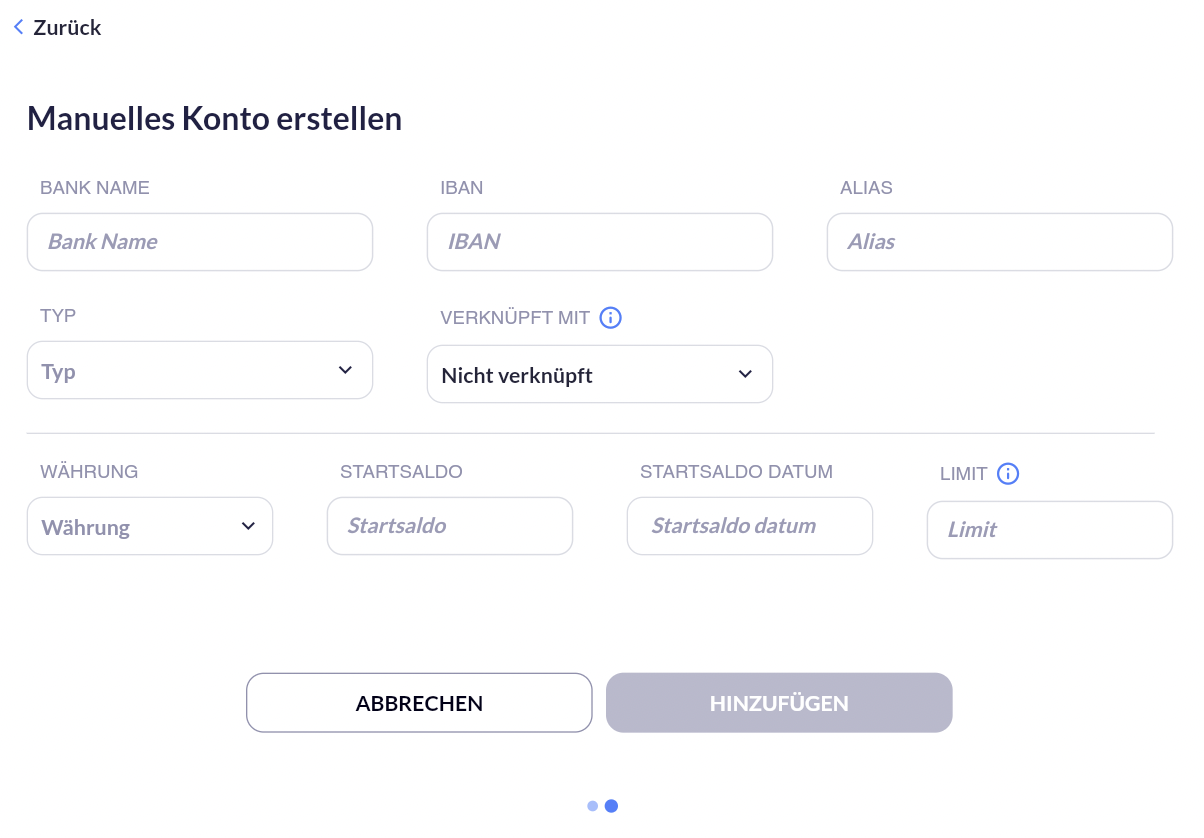Open the Währung selection dropdown
Viewport: 1204px width, 838px height.
(x=150, y=526)
